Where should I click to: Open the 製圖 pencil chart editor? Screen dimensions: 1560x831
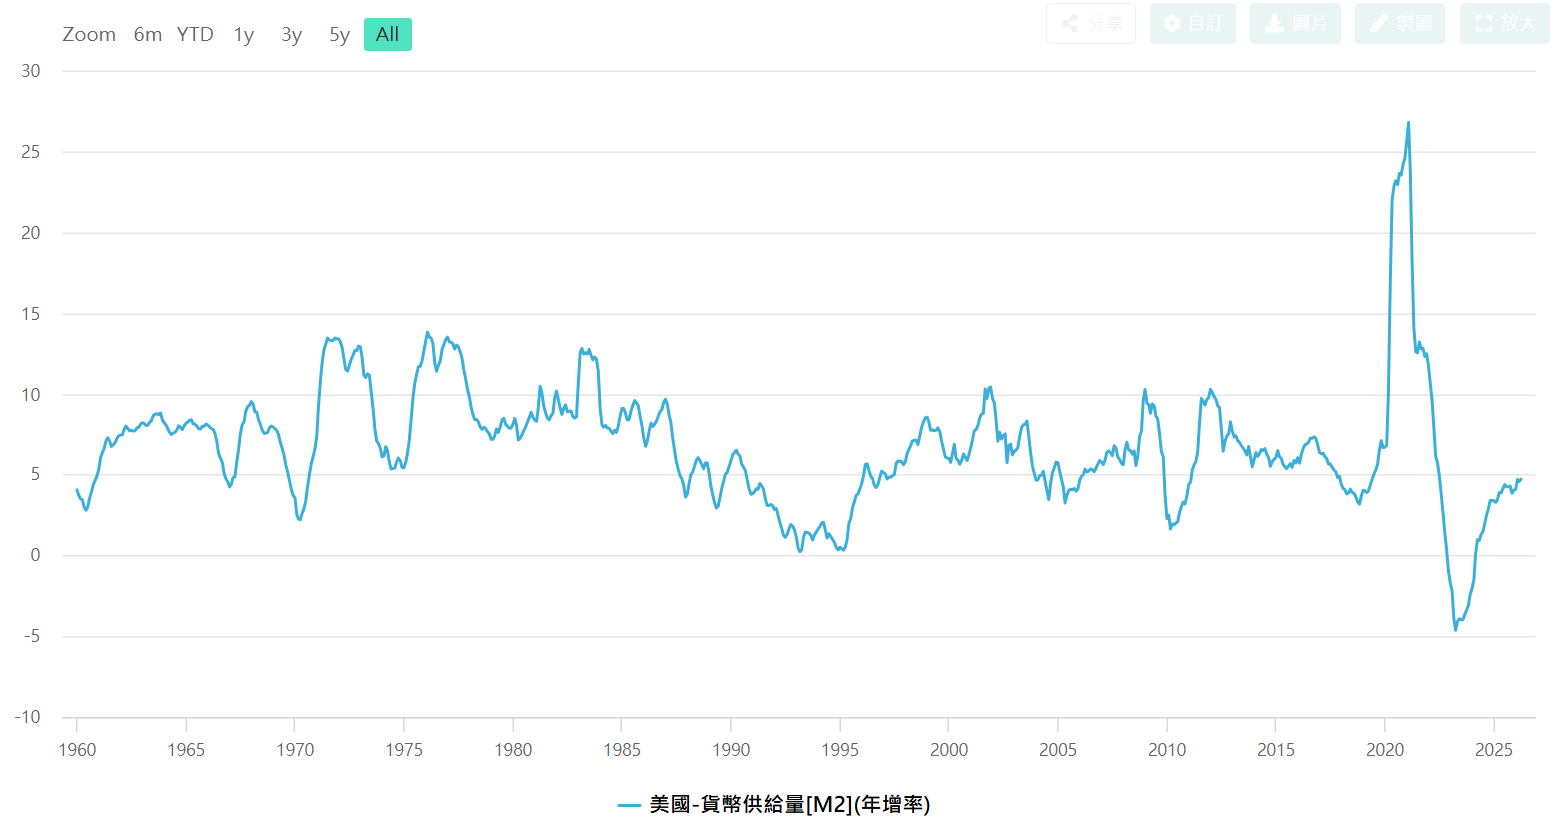[1400, 23]
